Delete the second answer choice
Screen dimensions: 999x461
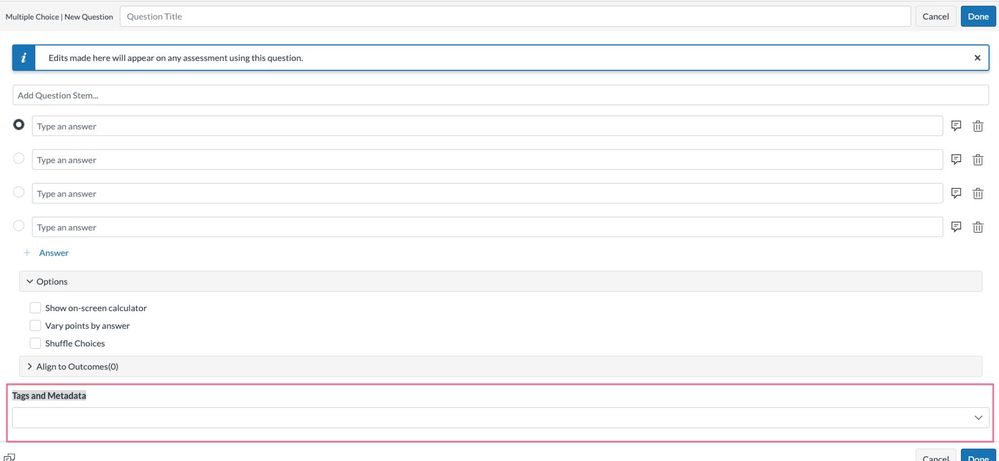[978, 160]
